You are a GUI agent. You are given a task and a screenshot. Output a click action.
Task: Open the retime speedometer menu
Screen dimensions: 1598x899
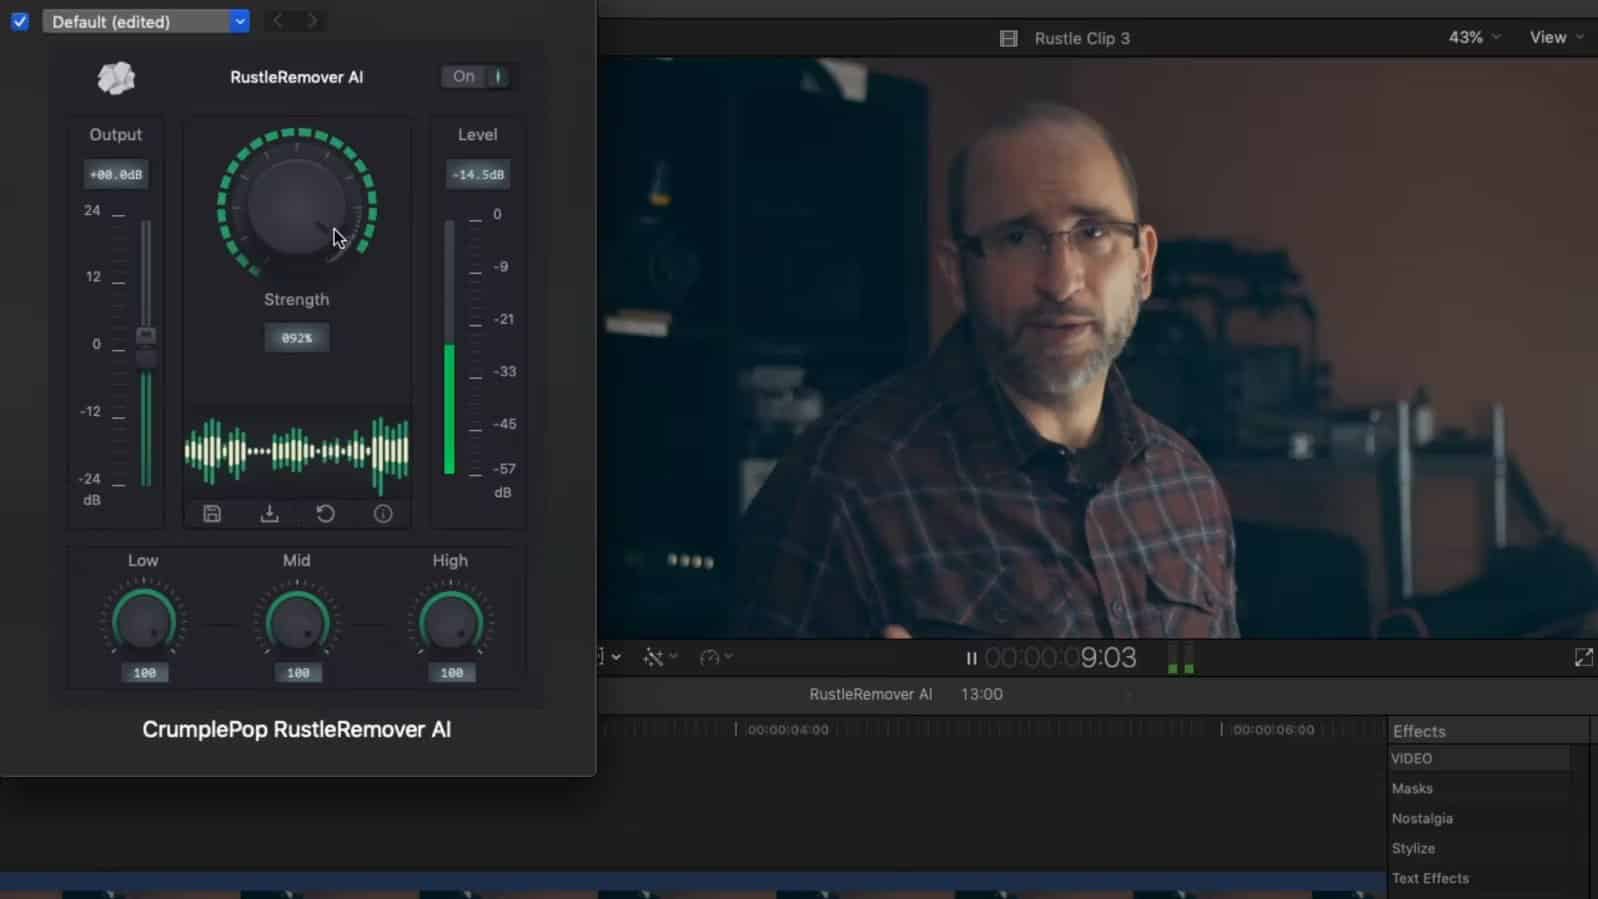[716, 657]
